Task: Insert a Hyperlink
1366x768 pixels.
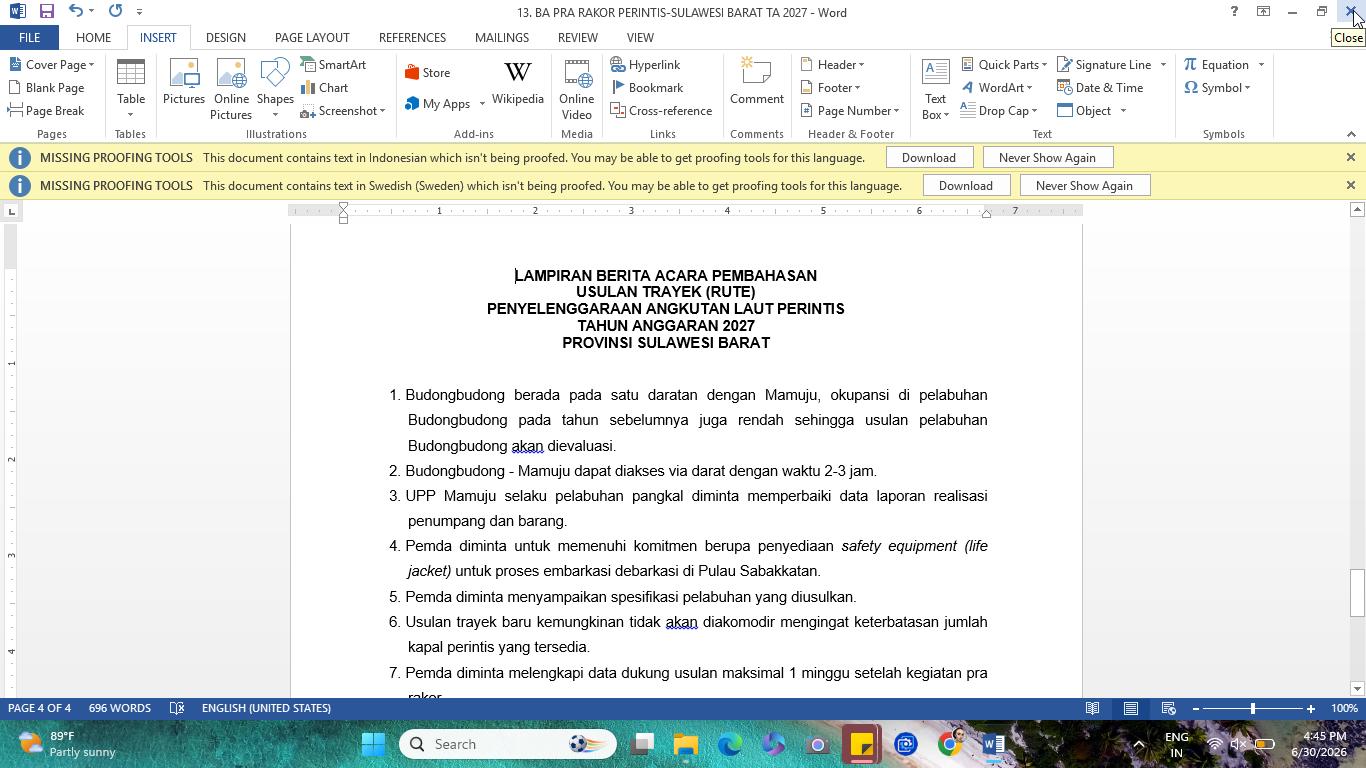Action: (646, 64)
